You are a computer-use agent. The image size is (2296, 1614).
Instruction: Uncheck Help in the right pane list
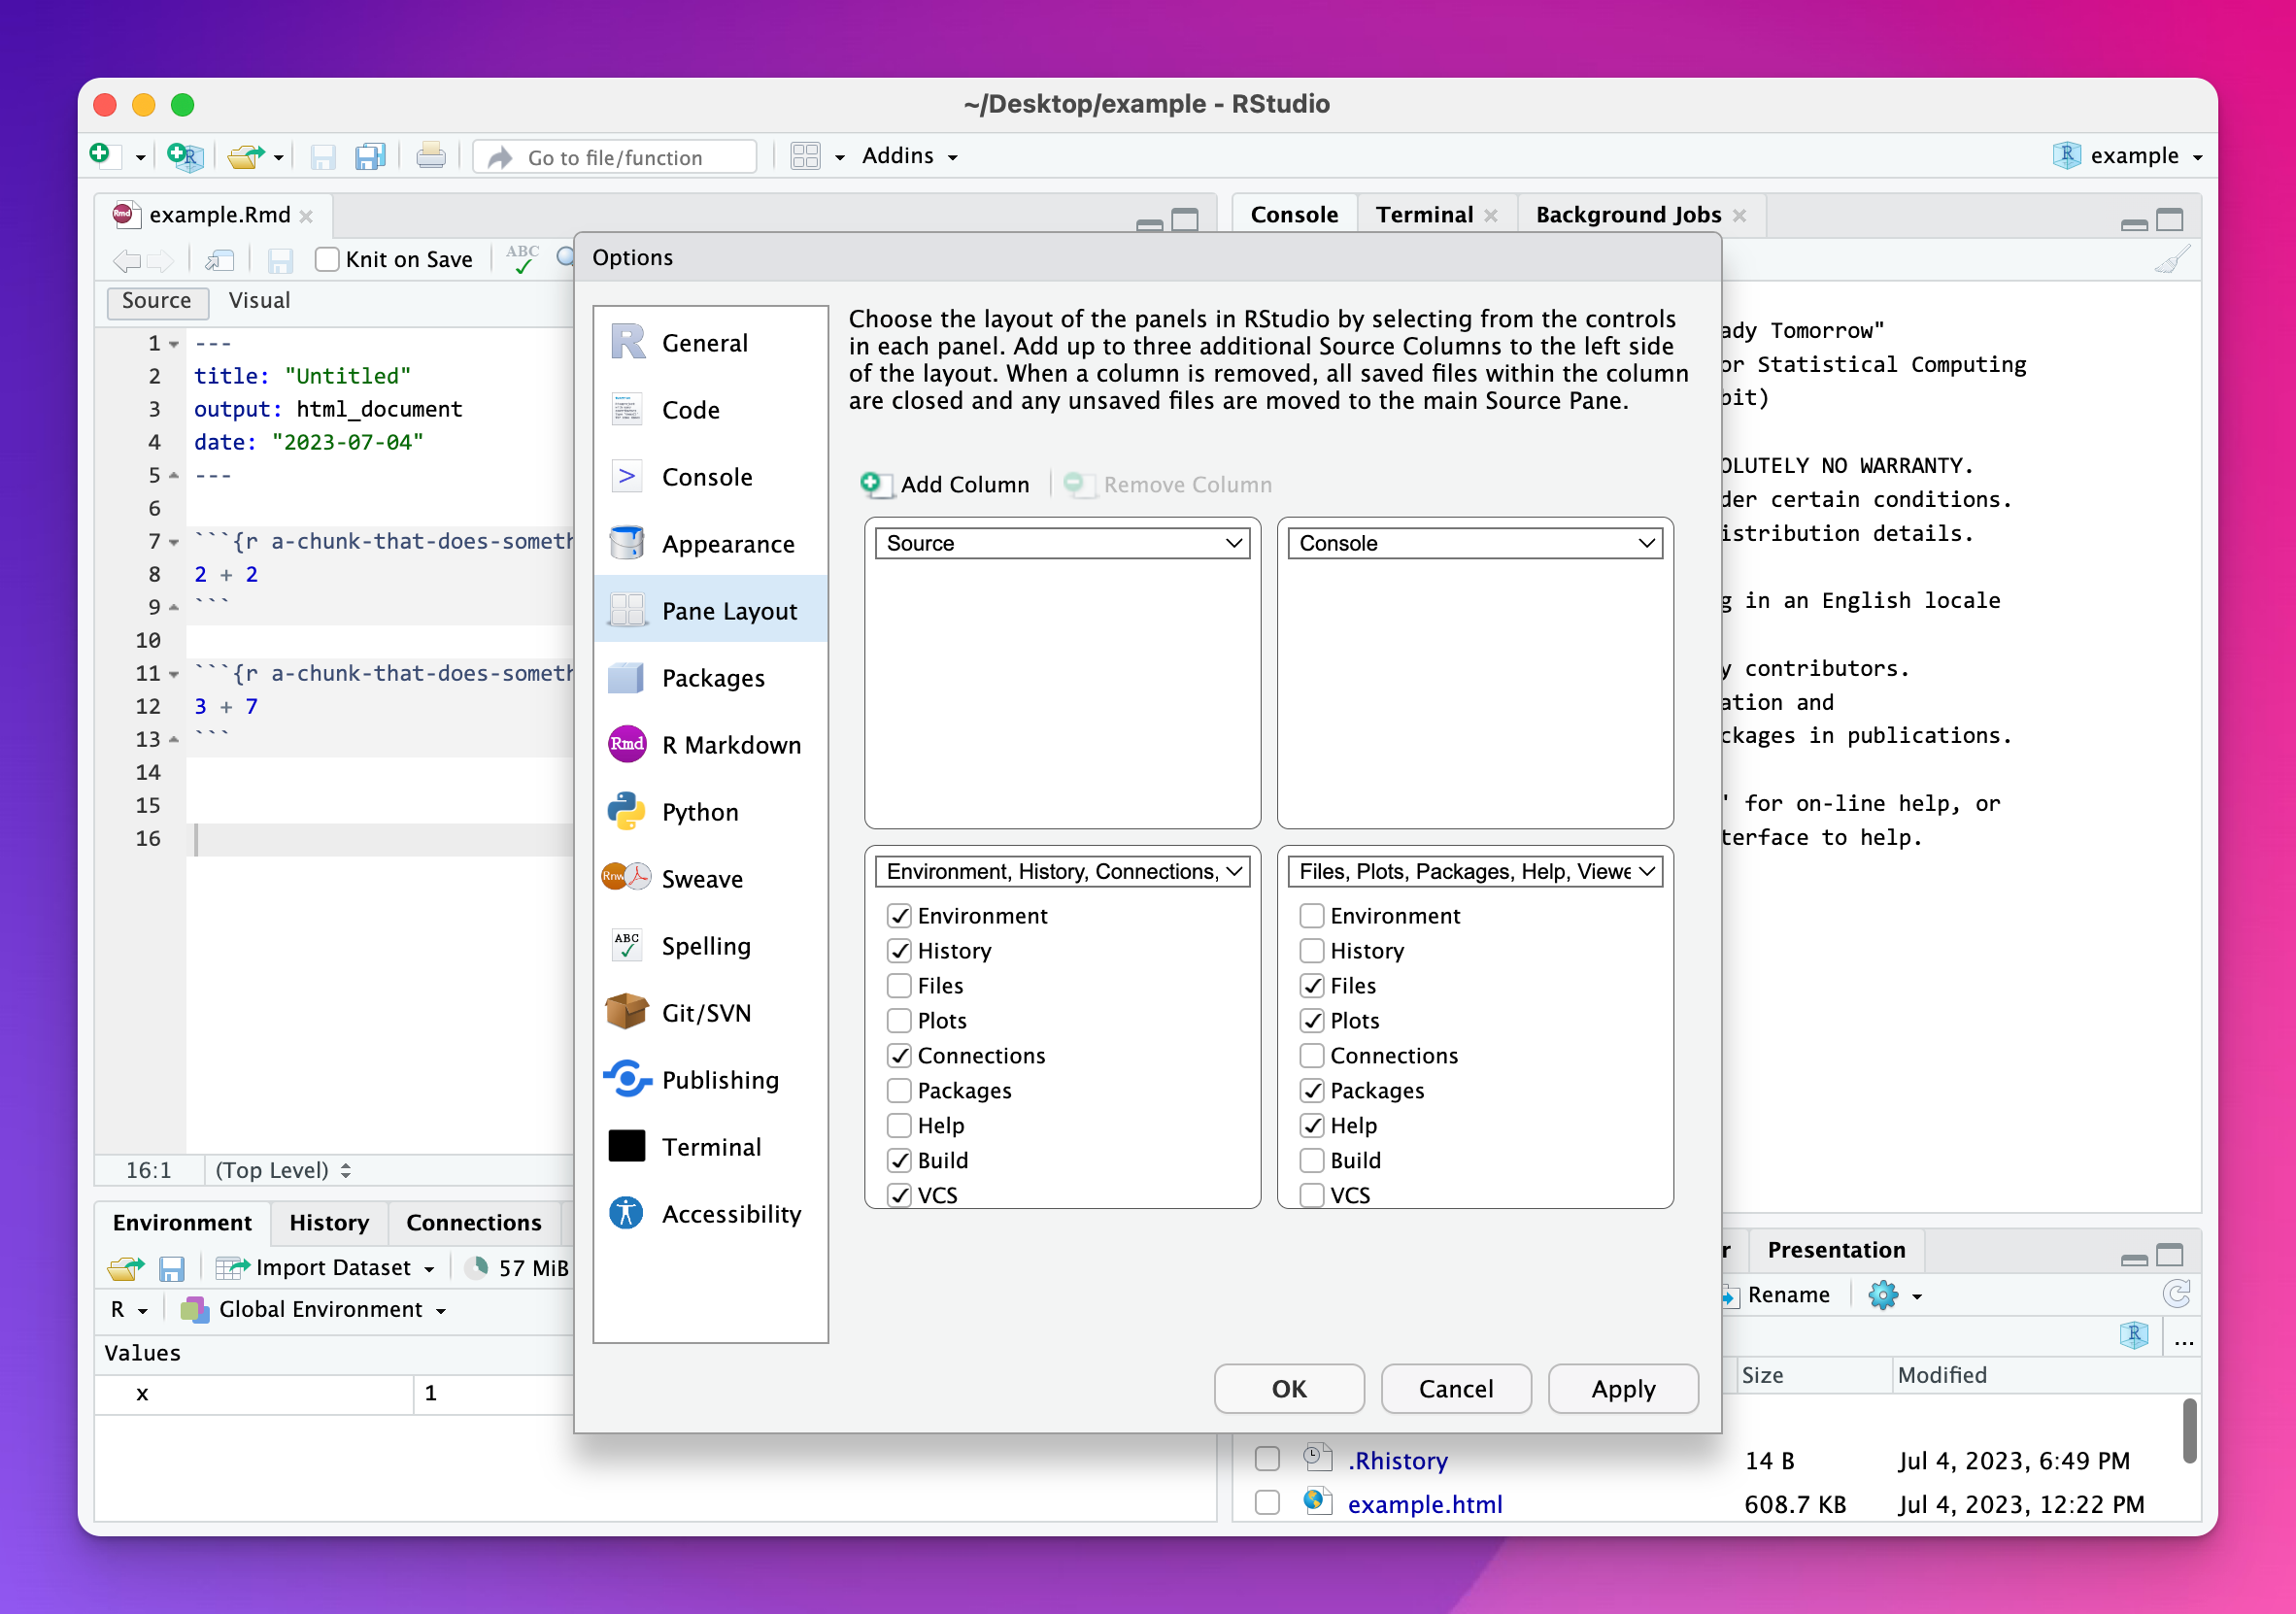1312,1126
